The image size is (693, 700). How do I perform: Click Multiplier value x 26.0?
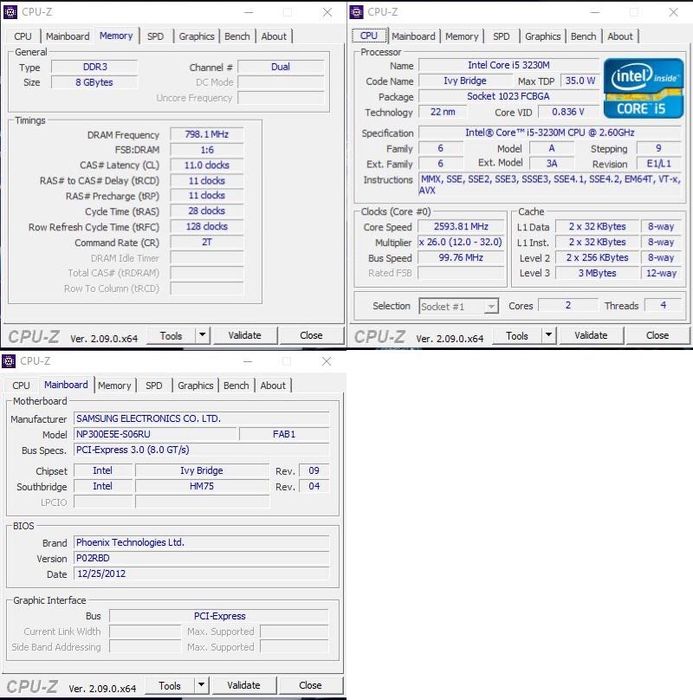click(x=461, y=242)
